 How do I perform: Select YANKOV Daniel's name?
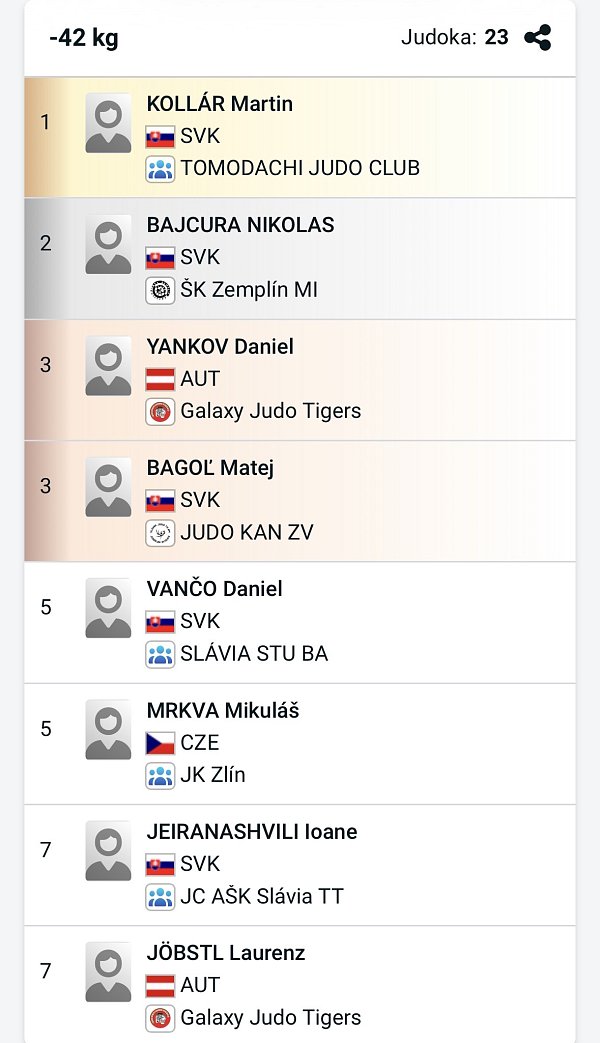tap(220, 347)
